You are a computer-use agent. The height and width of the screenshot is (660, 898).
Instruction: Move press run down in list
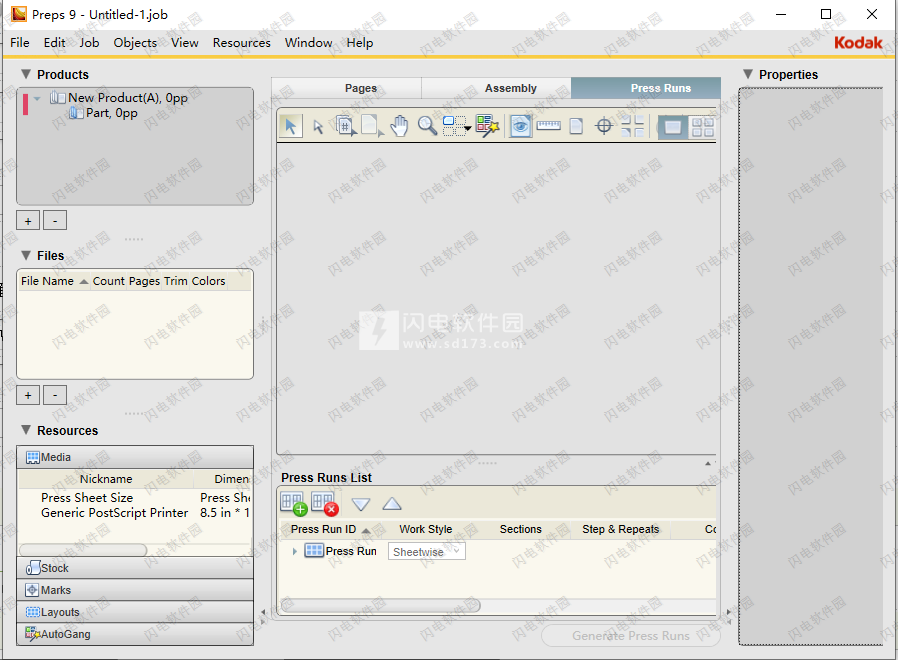click(361, 504)
